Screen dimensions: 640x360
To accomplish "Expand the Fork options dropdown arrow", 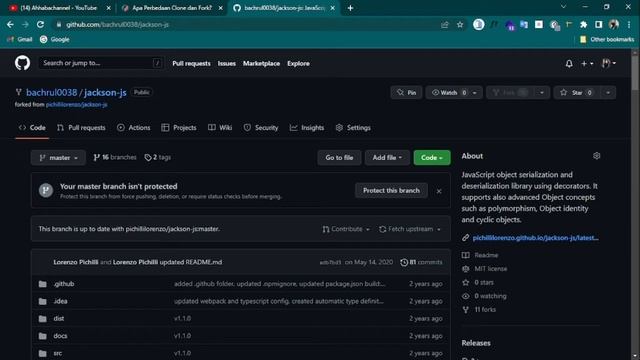I will tap(542, 93).
